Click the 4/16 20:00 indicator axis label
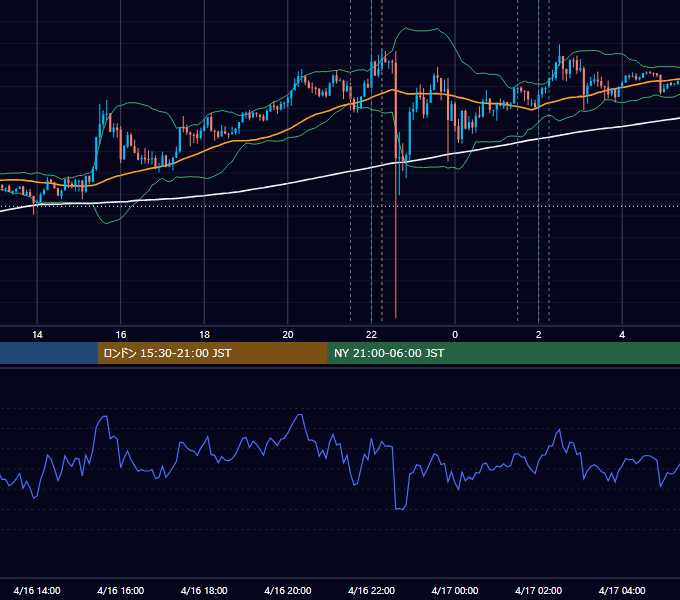The height and width of the screenshot is (600, 680). 288,590
